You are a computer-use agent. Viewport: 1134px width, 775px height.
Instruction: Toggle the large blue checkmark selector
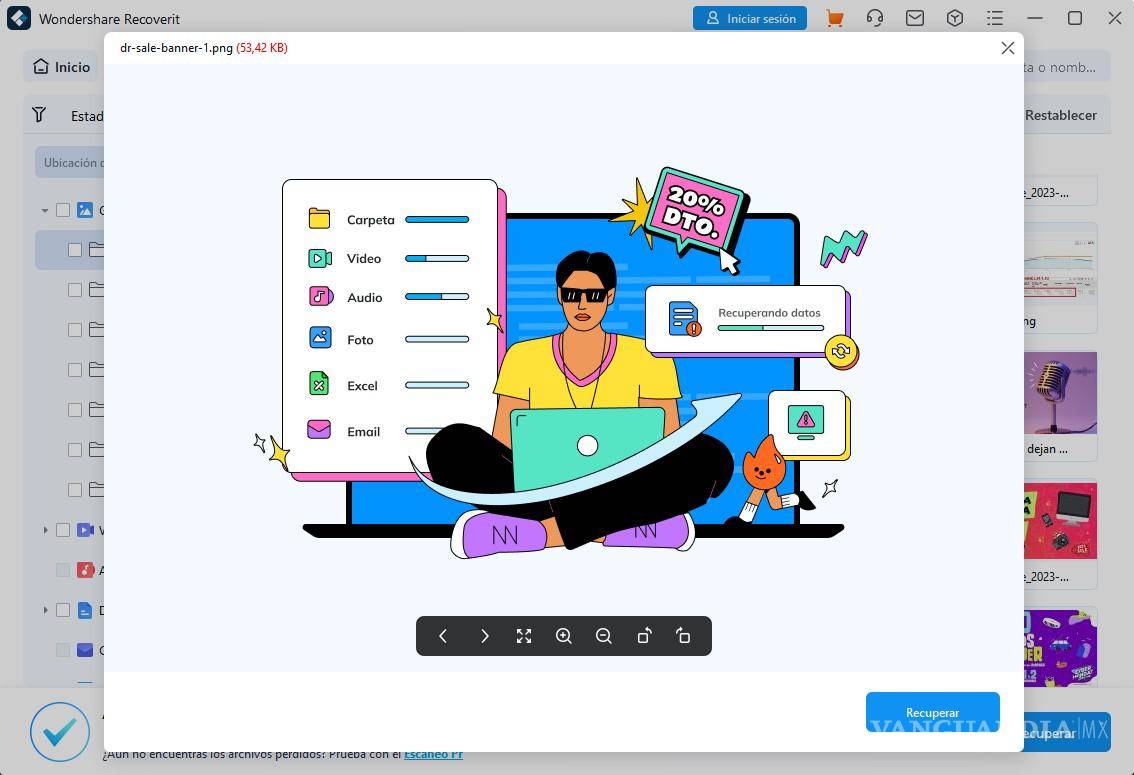[x=59, y=731]
